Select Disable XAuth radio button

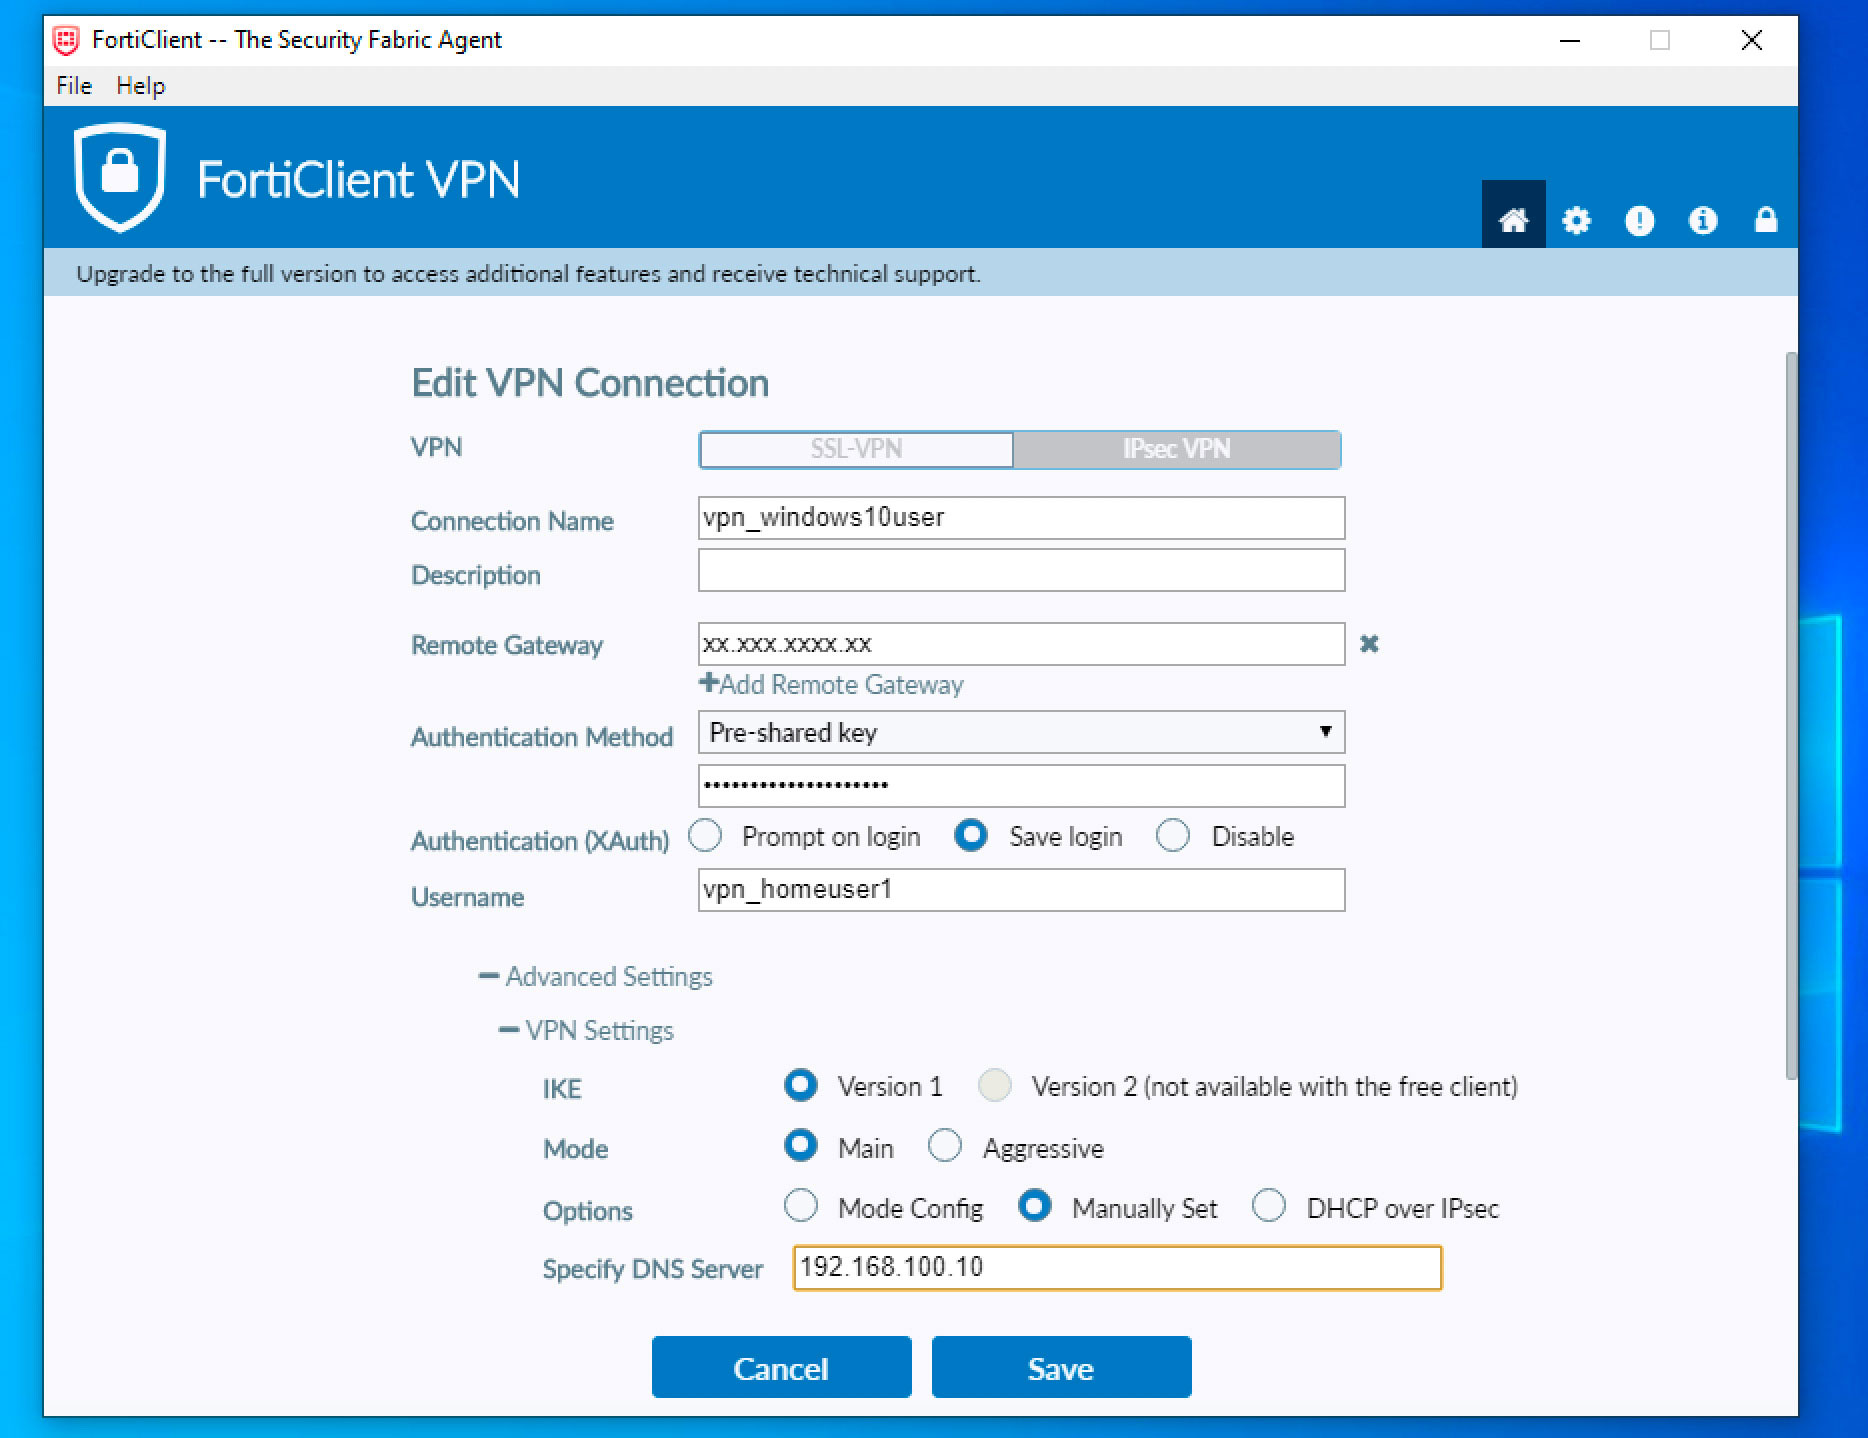pyautogui.click(x=1173, y=835)
